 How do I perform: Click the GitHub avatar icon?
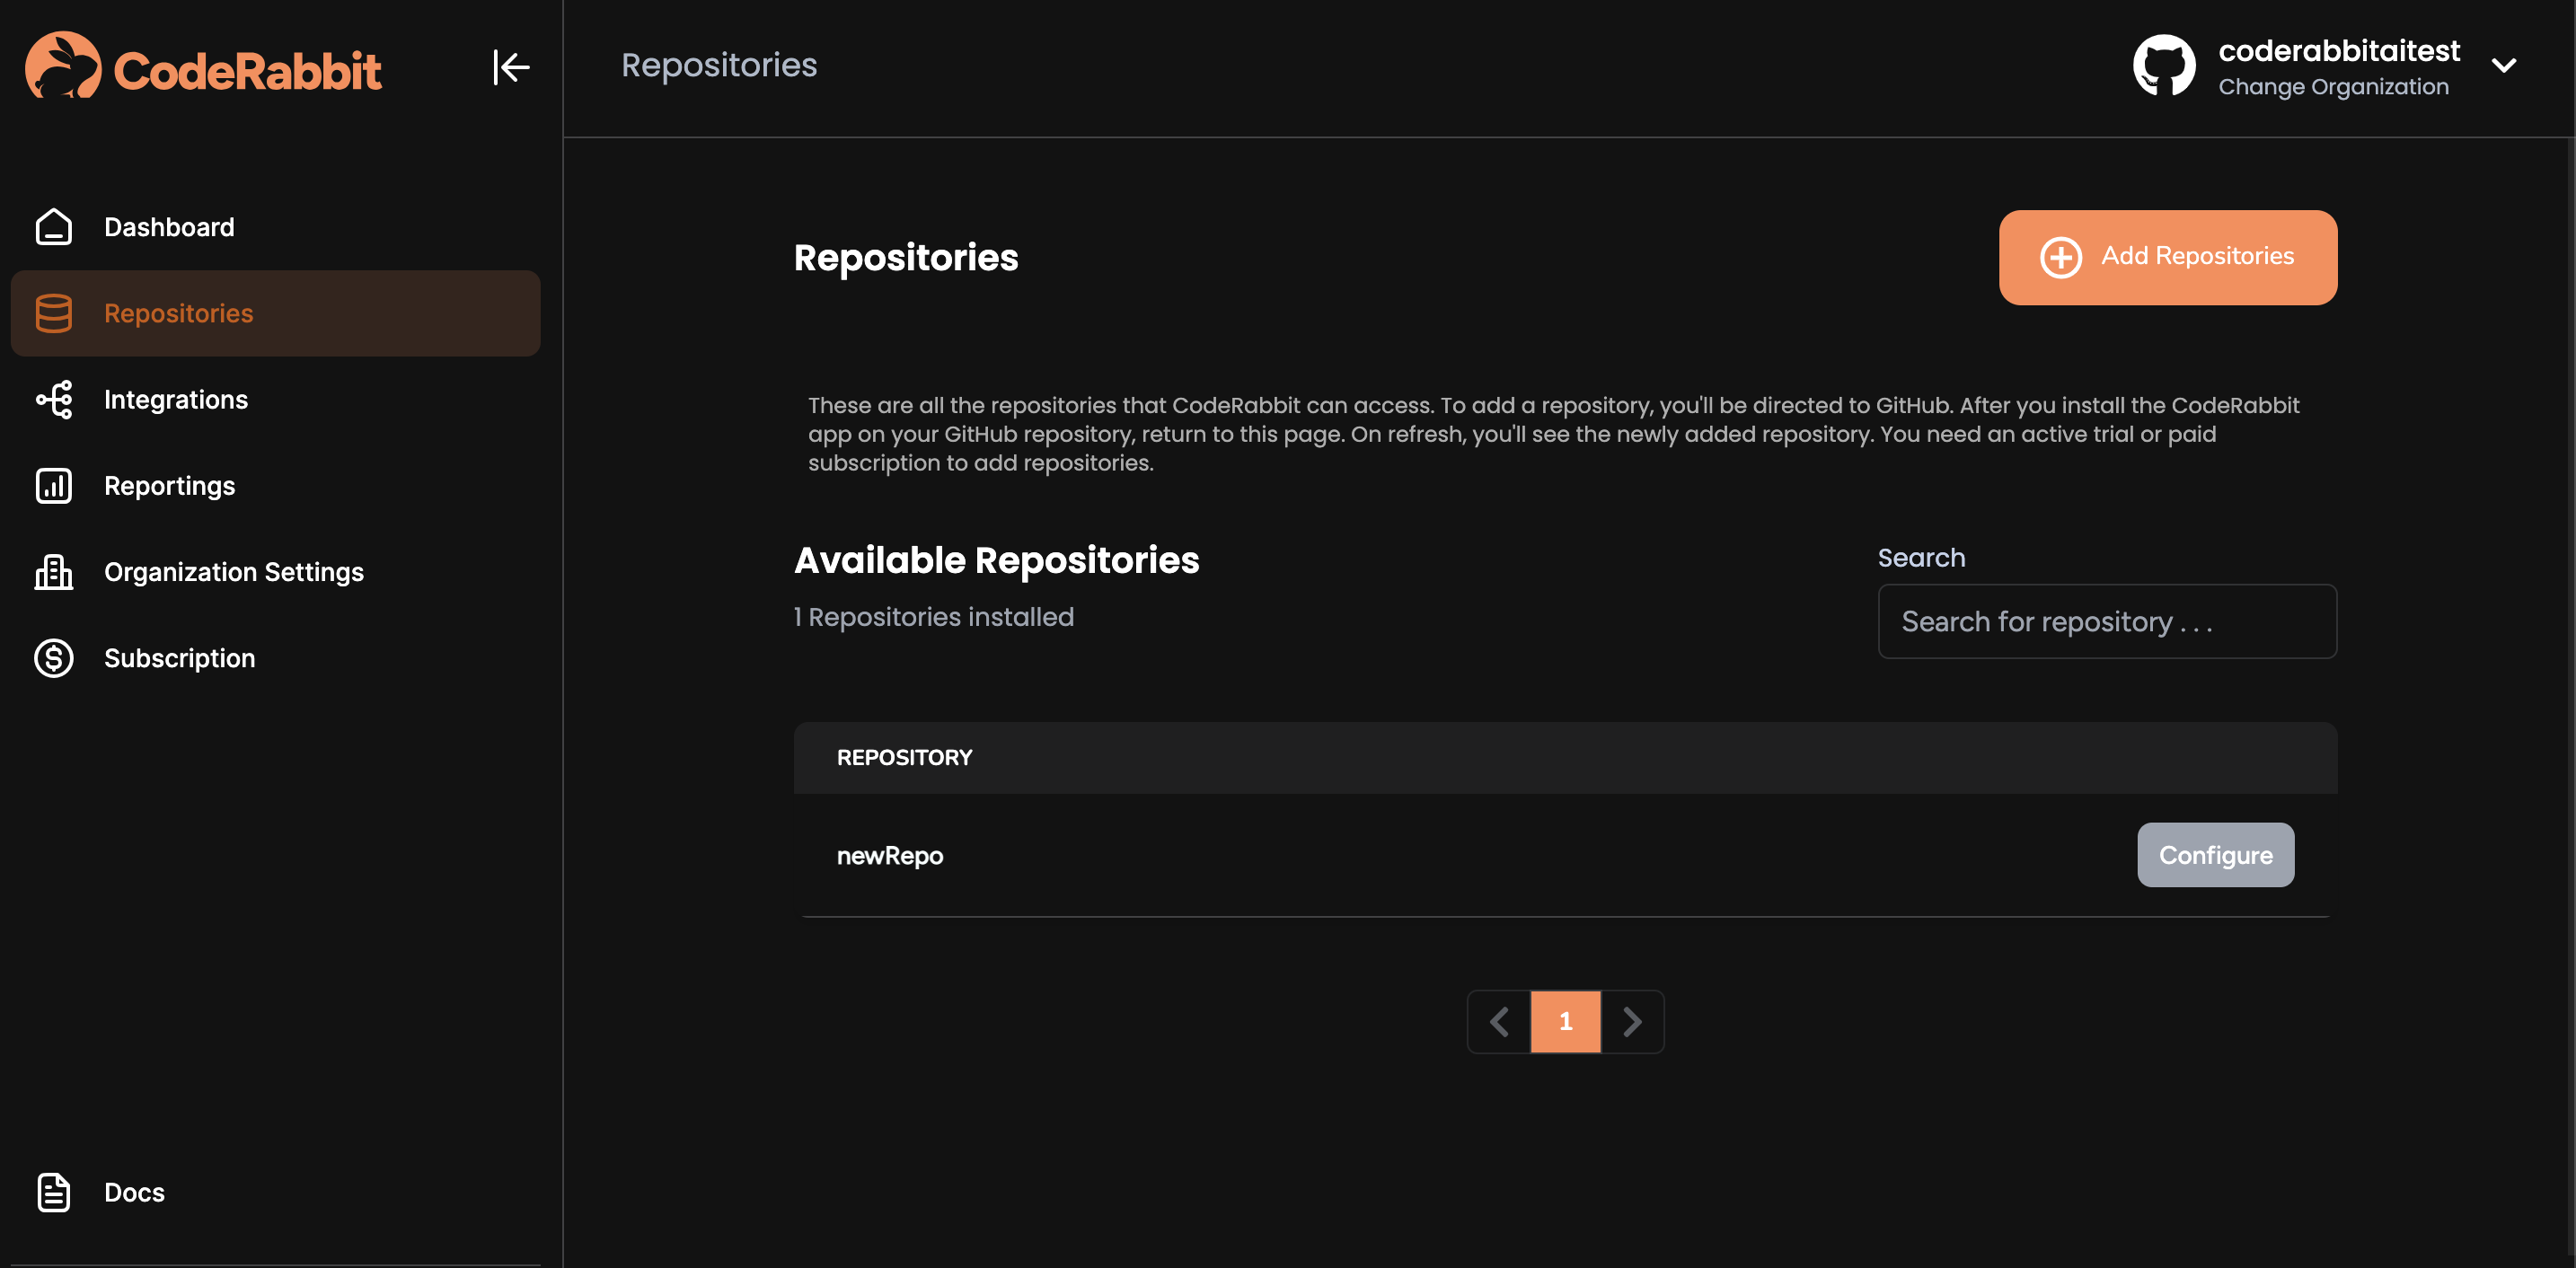tap(2163, 66)
